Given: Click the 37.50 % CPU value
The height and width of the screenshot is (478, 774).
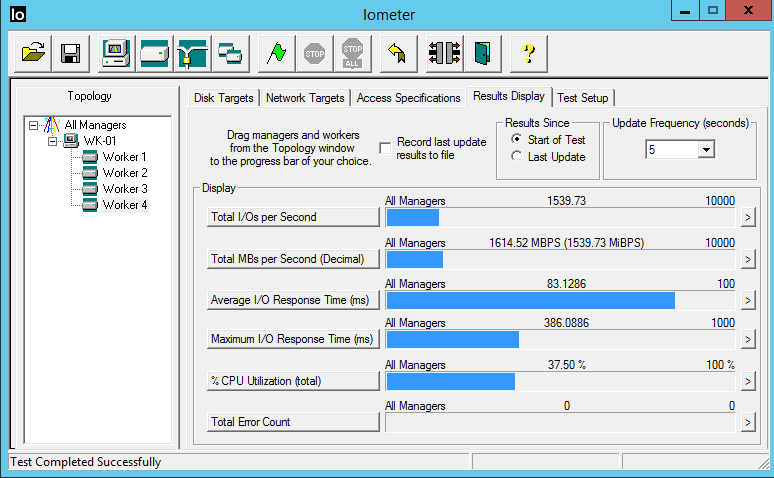Looking at the screenshot, I should pyautogui.click(x=567, y=365).
